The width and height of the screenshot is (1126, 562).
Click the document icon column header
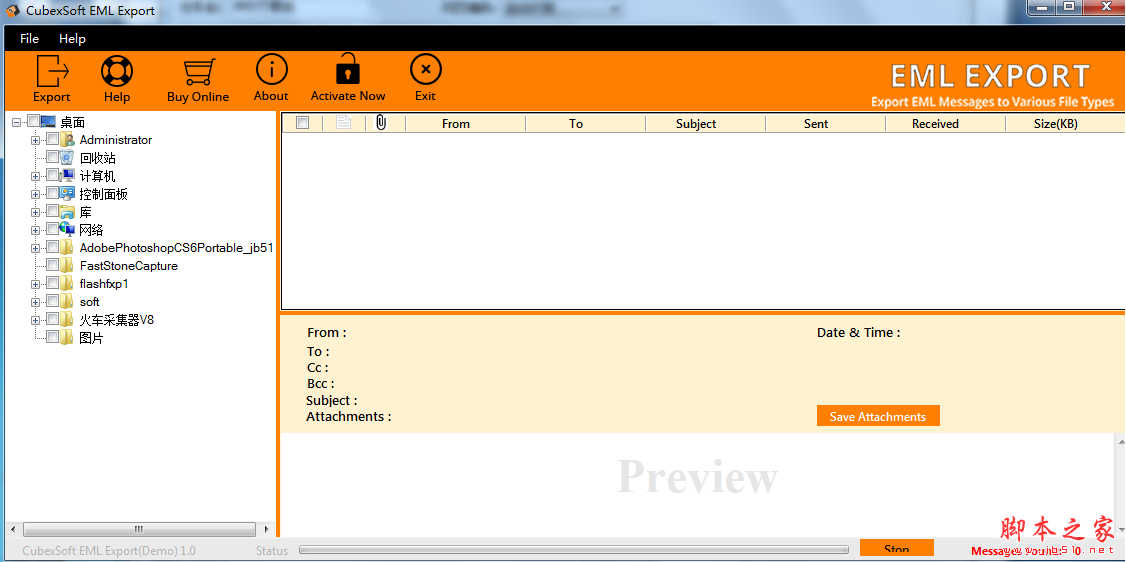pyautogui.click(x=343, y=123)
